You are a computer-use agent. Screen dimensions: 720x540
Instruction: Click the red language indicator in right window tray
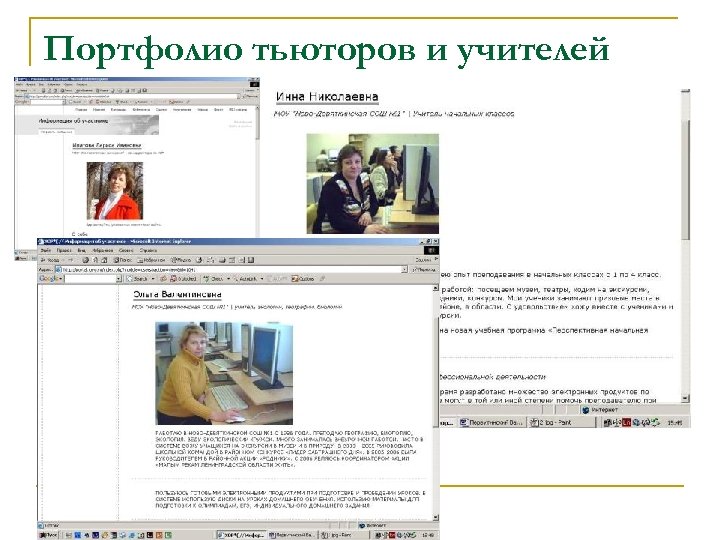pos(626,422)
